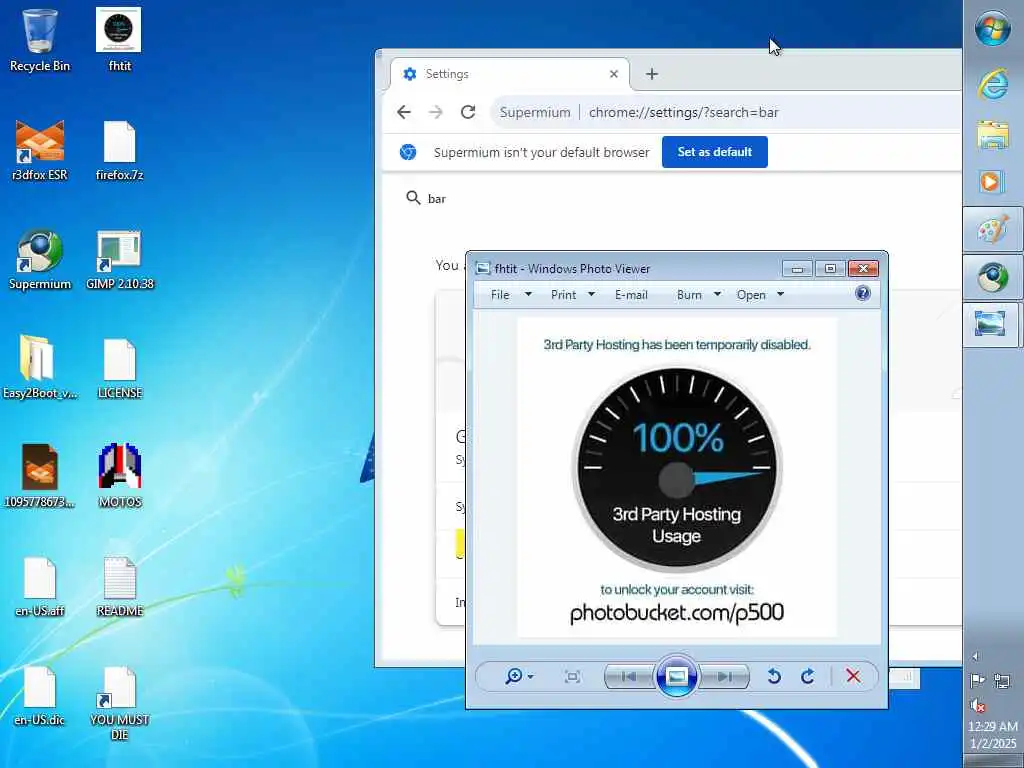Screen dimensions: 1024x768
Task: Minimize the Photo Viewer window
Action: (x=797, y=268)
